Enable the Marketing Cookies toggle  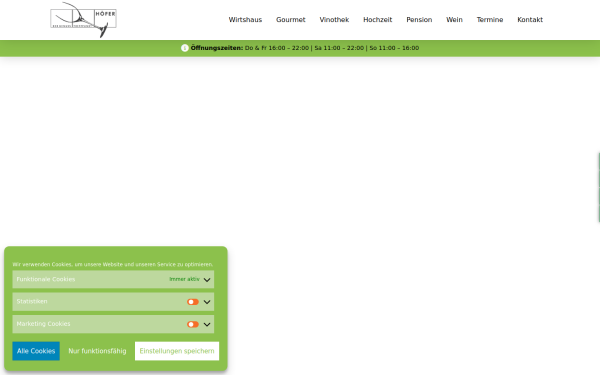click(193, 324)
